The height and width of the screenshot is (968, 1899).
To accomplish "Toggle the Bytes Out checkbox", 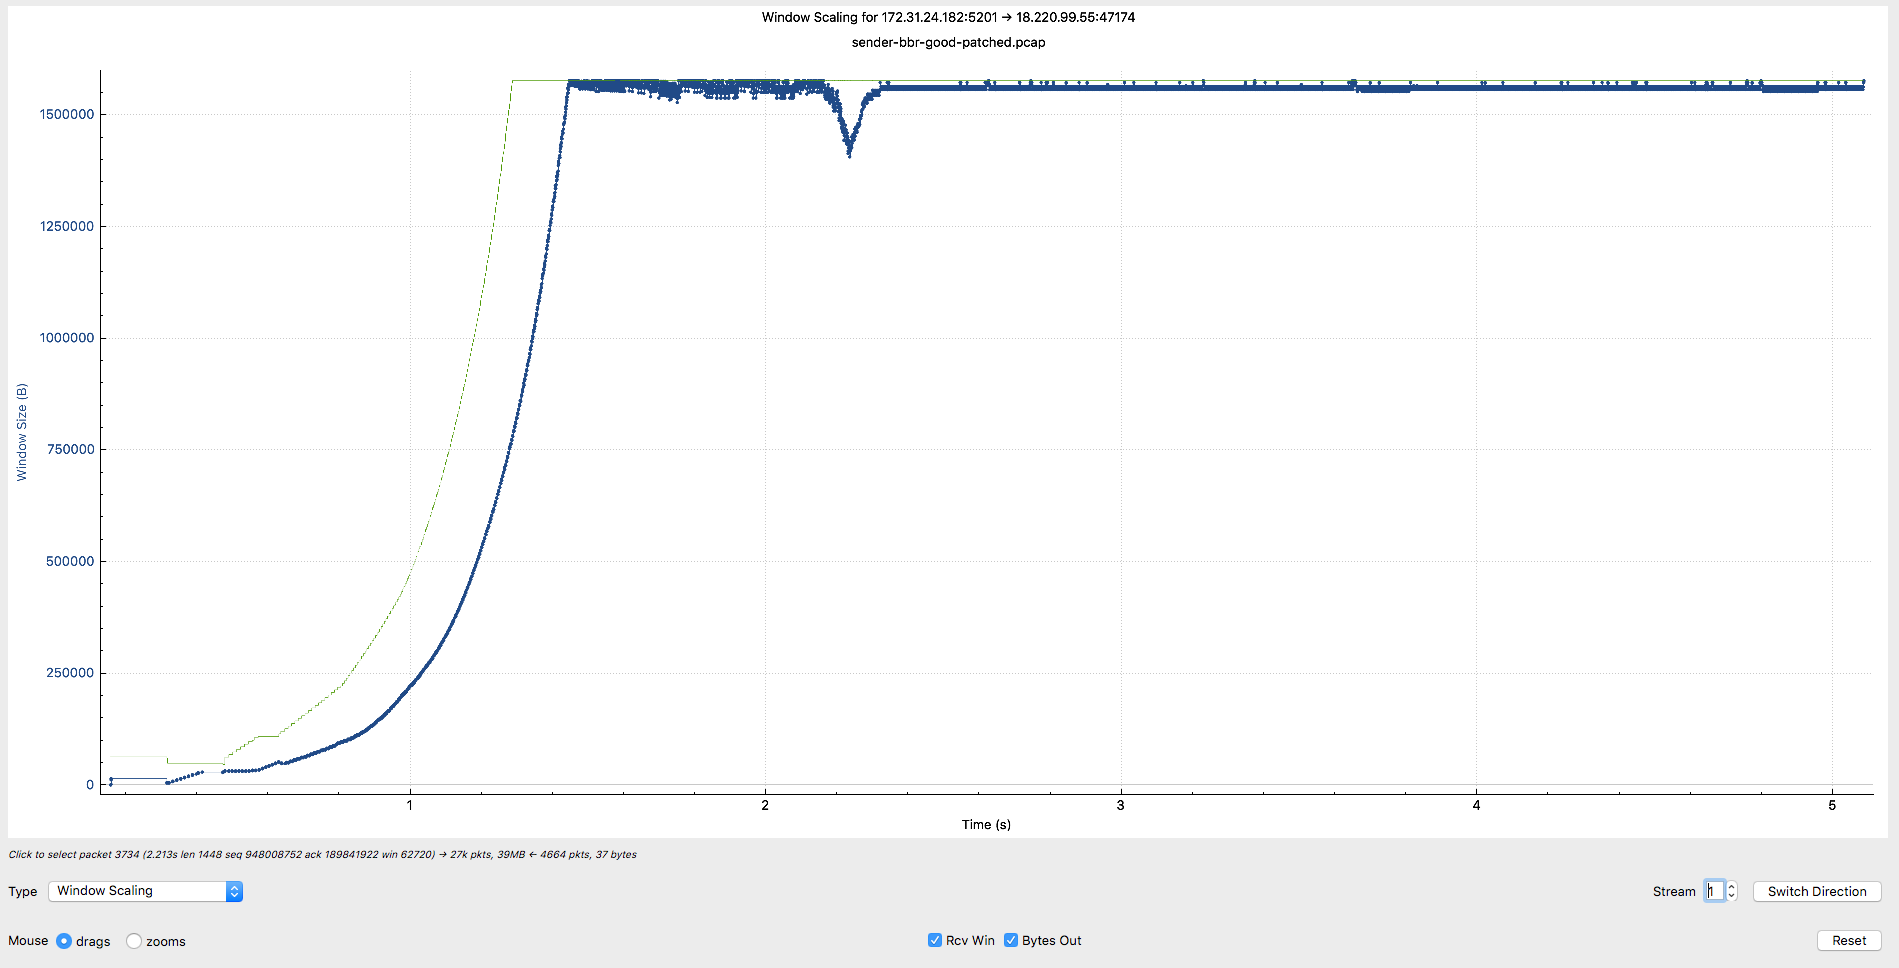I will [1011, 940].
